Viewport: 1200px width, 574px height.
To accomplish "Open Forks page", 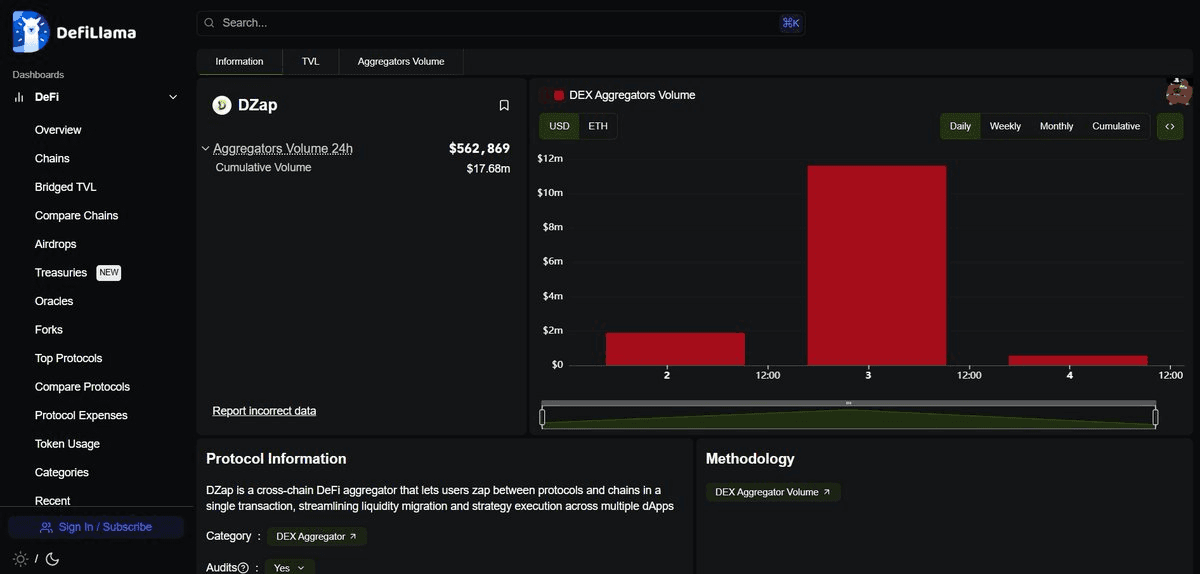I will point(48,329).
